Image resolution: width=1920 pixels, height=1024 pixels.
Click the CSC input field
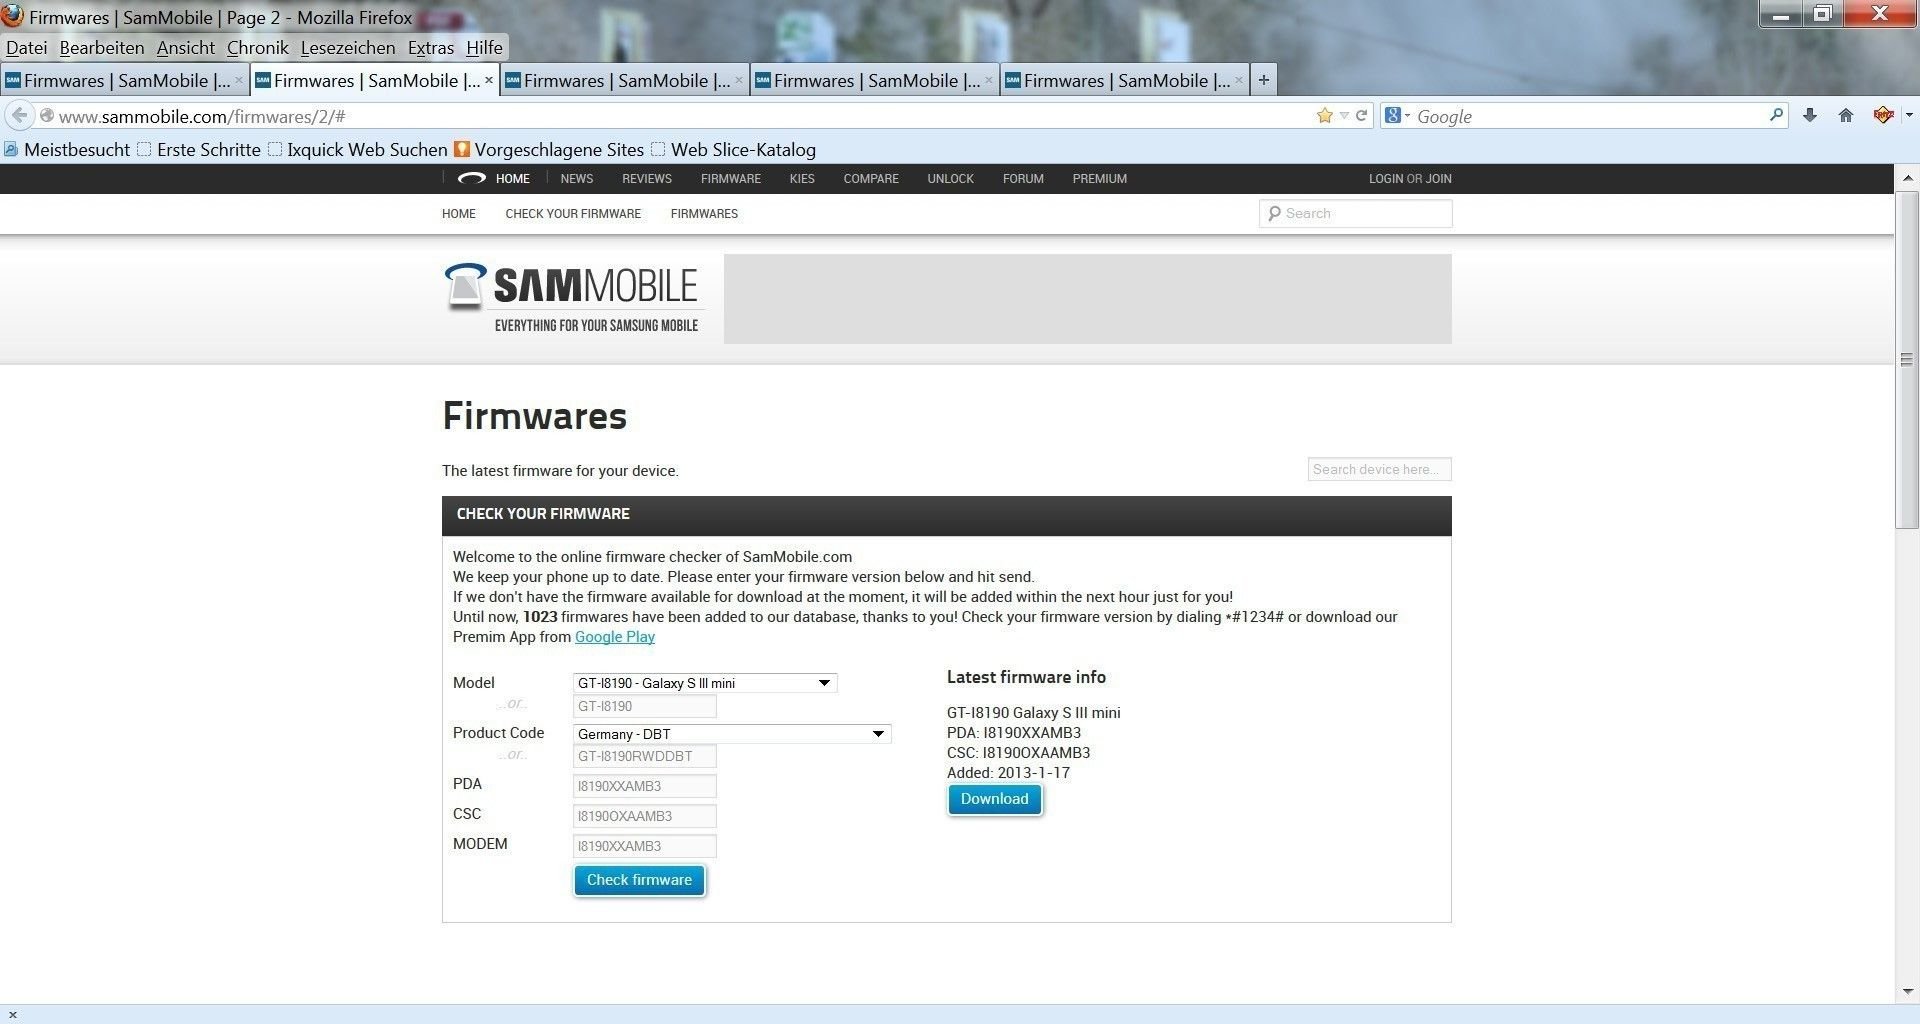coord(645,816)
